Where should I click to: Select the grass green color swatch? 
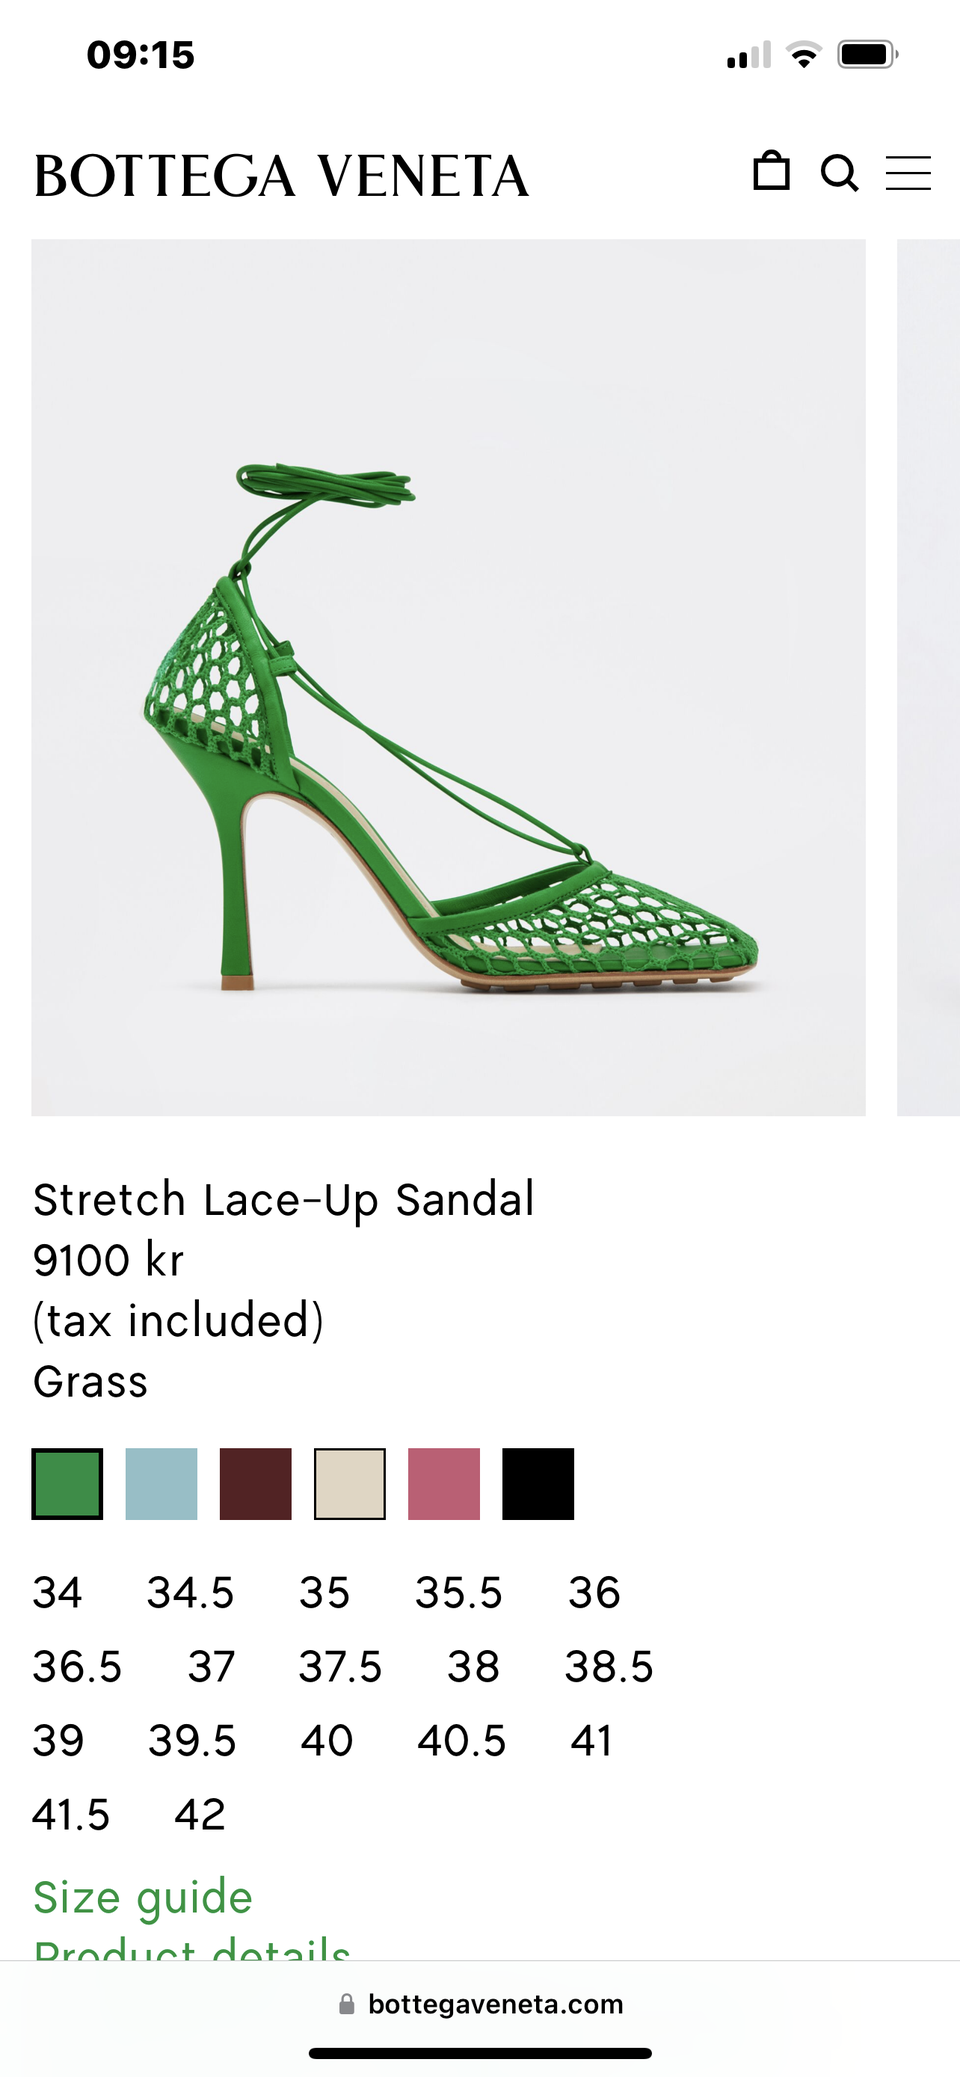pyautogui.click(x=67, y=1484)
